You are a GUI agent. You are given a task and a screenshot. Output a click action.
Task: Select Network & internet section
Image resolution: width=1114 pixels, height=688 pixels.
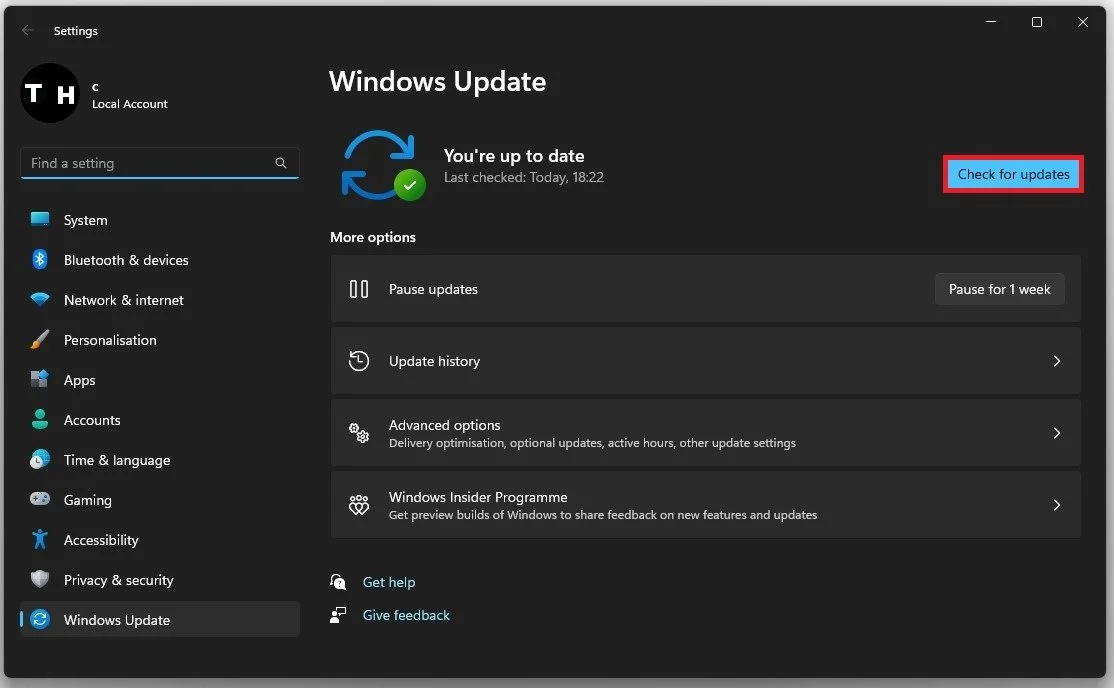tap(160, 299)
